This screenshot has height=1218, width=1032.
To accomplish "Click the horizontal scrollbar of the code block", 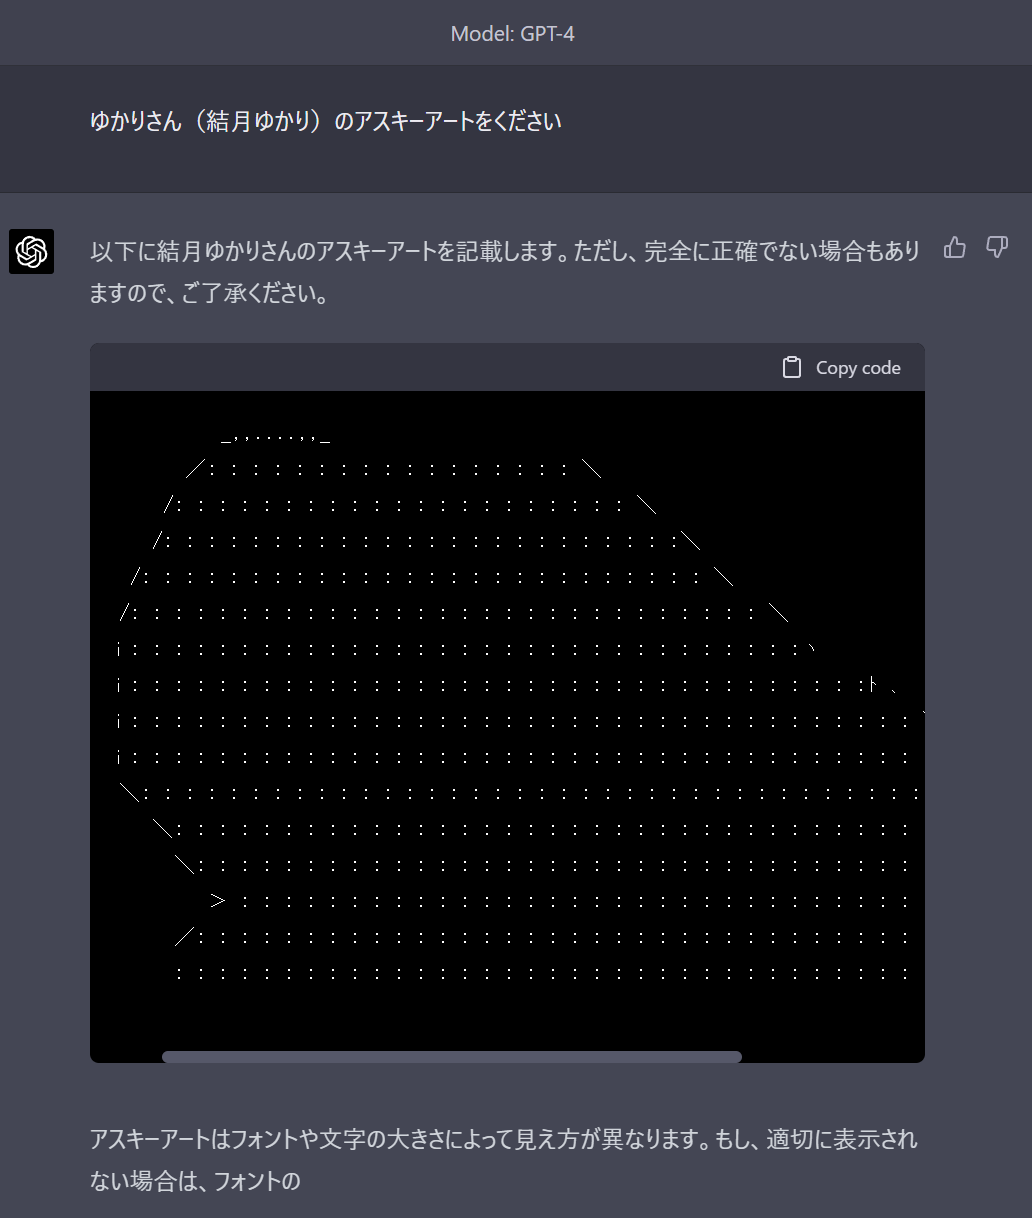I will (452, 1057).
